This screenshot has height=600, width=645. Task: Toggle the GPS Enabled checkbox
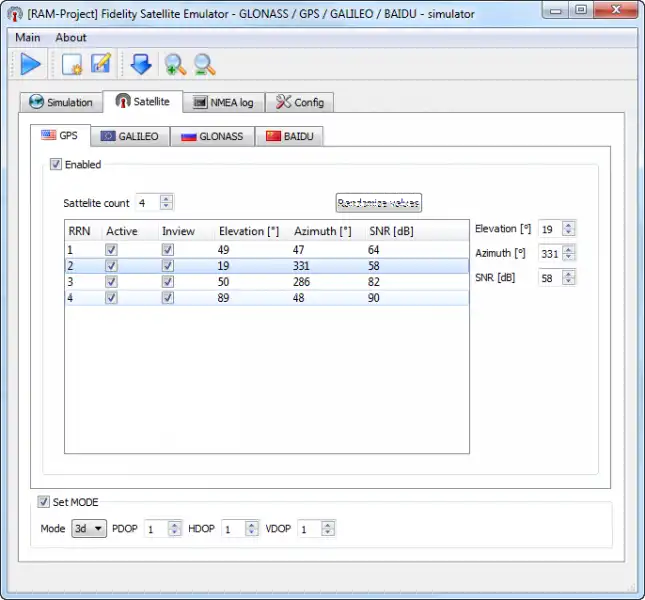click(x=56, y=164)
